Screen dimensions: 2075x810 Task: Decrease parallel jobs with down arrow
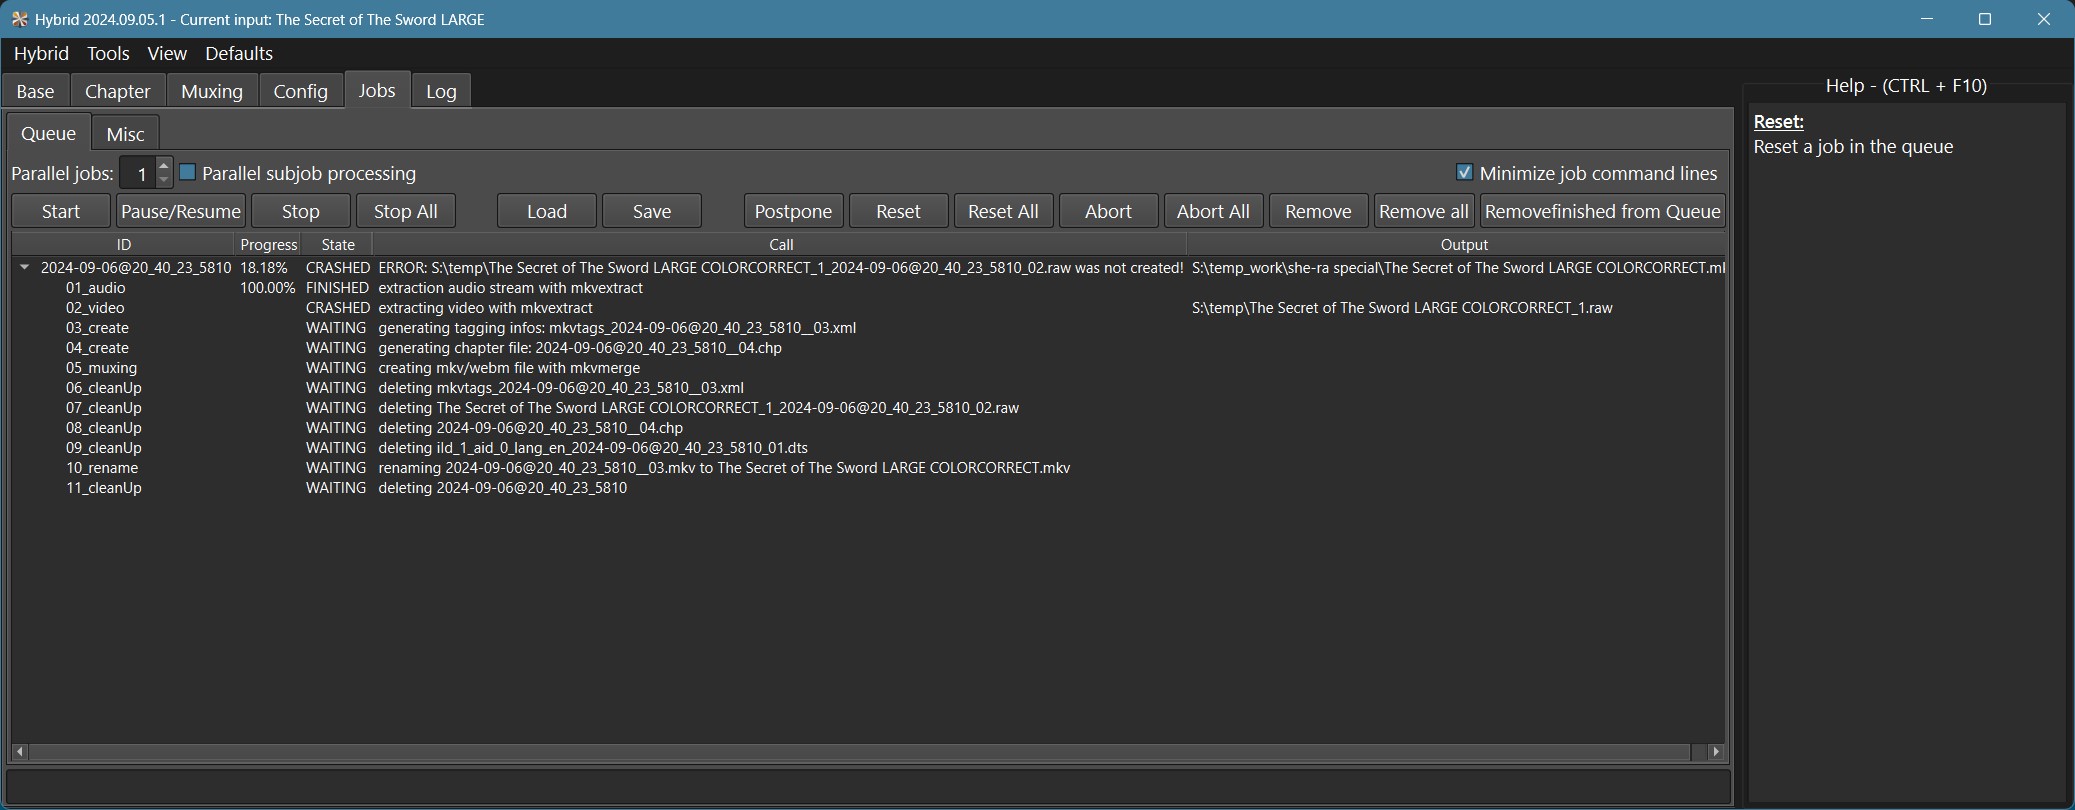click(164, 180)
